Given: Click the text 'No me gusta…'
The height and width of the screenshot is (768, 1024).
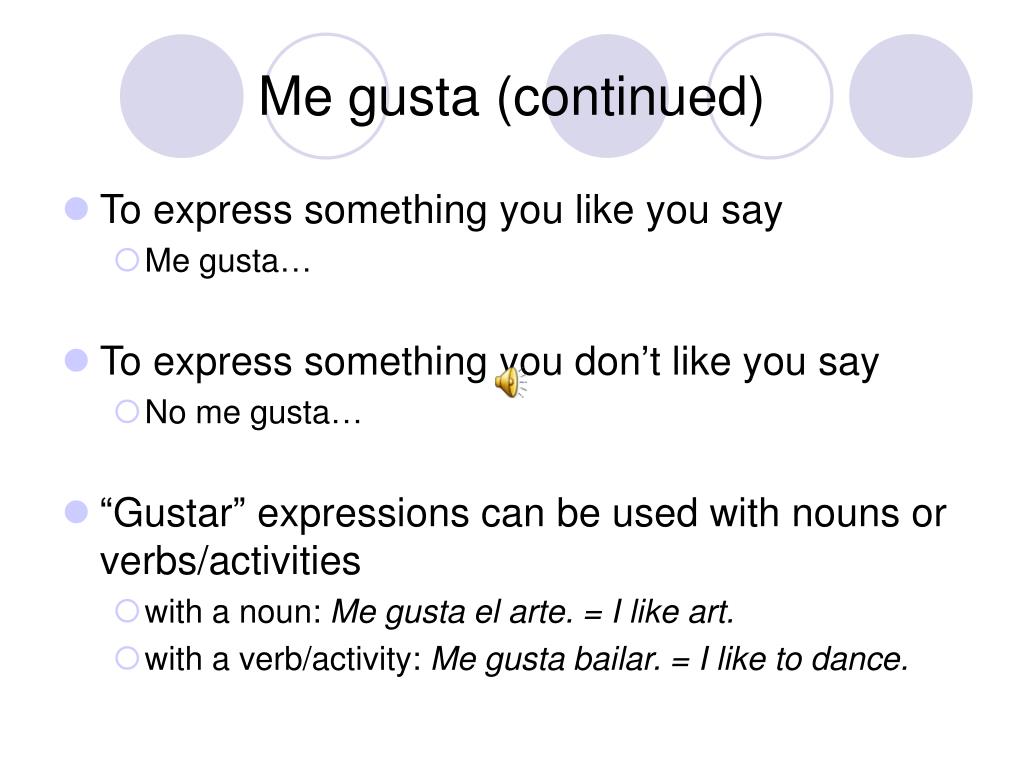Looking at the screenshot, I should coord(253,413).
